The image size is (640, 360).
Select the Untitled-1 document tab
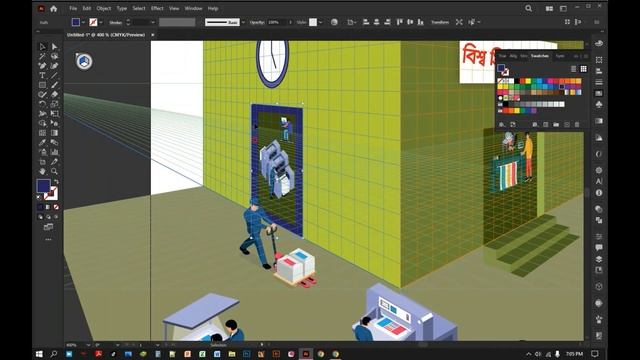pyautogui.click(x=106, y=35)
